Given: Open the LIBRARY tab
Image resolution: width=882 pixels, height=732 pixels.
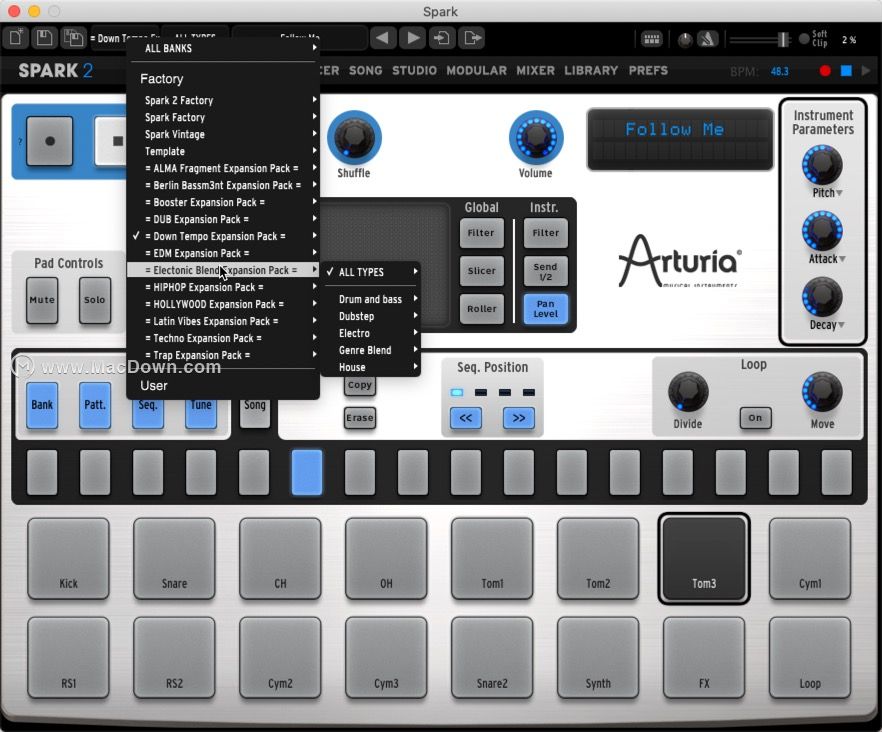Looking at the screenshot, I should click(591, 71).
